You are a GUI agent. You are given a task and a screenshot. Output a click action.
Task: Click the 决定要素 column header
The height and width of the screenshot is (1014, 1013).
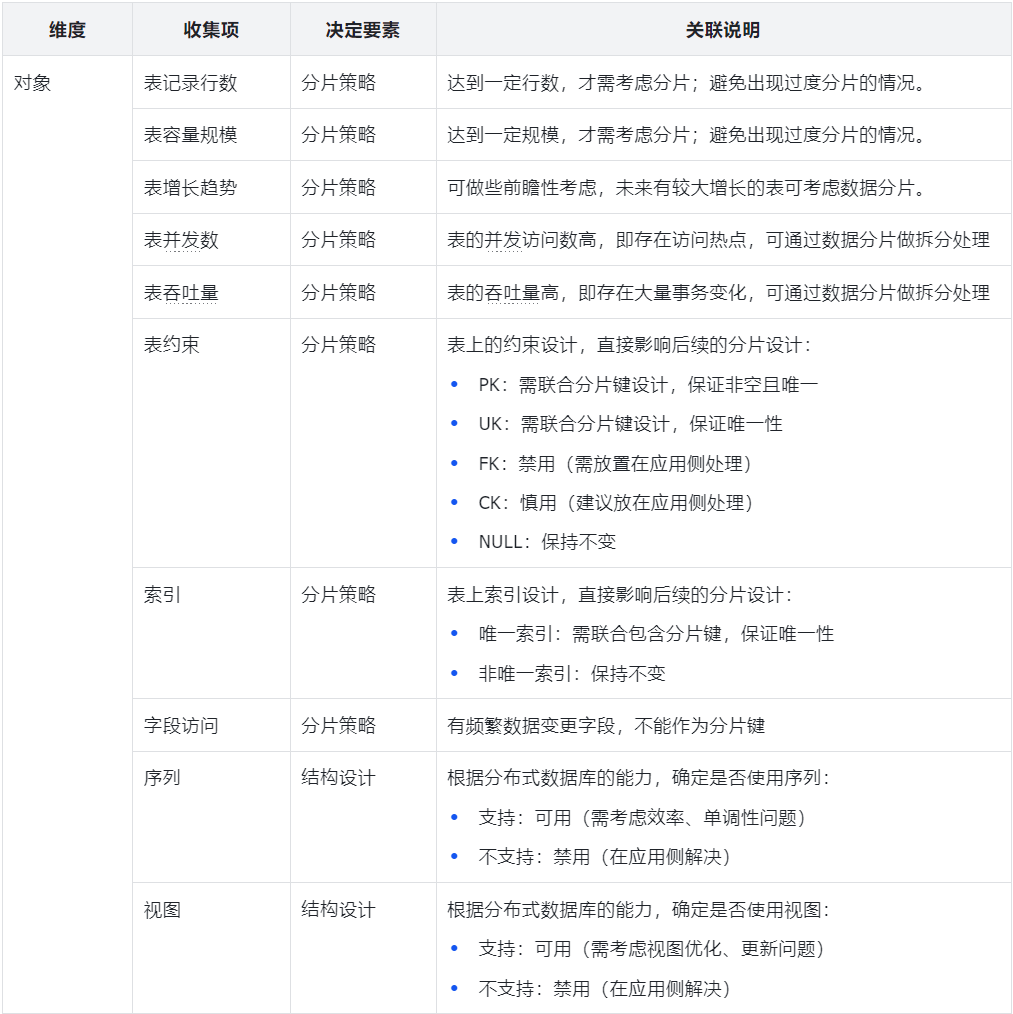pyautogui.click(x=362, y=29)
